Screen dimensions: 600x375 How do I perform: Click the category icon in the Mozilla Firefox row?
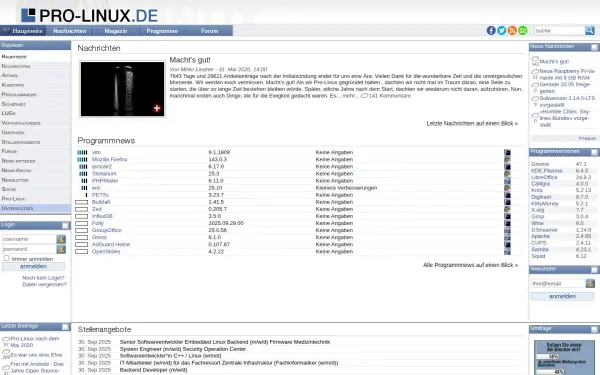[x=507, y=159]
